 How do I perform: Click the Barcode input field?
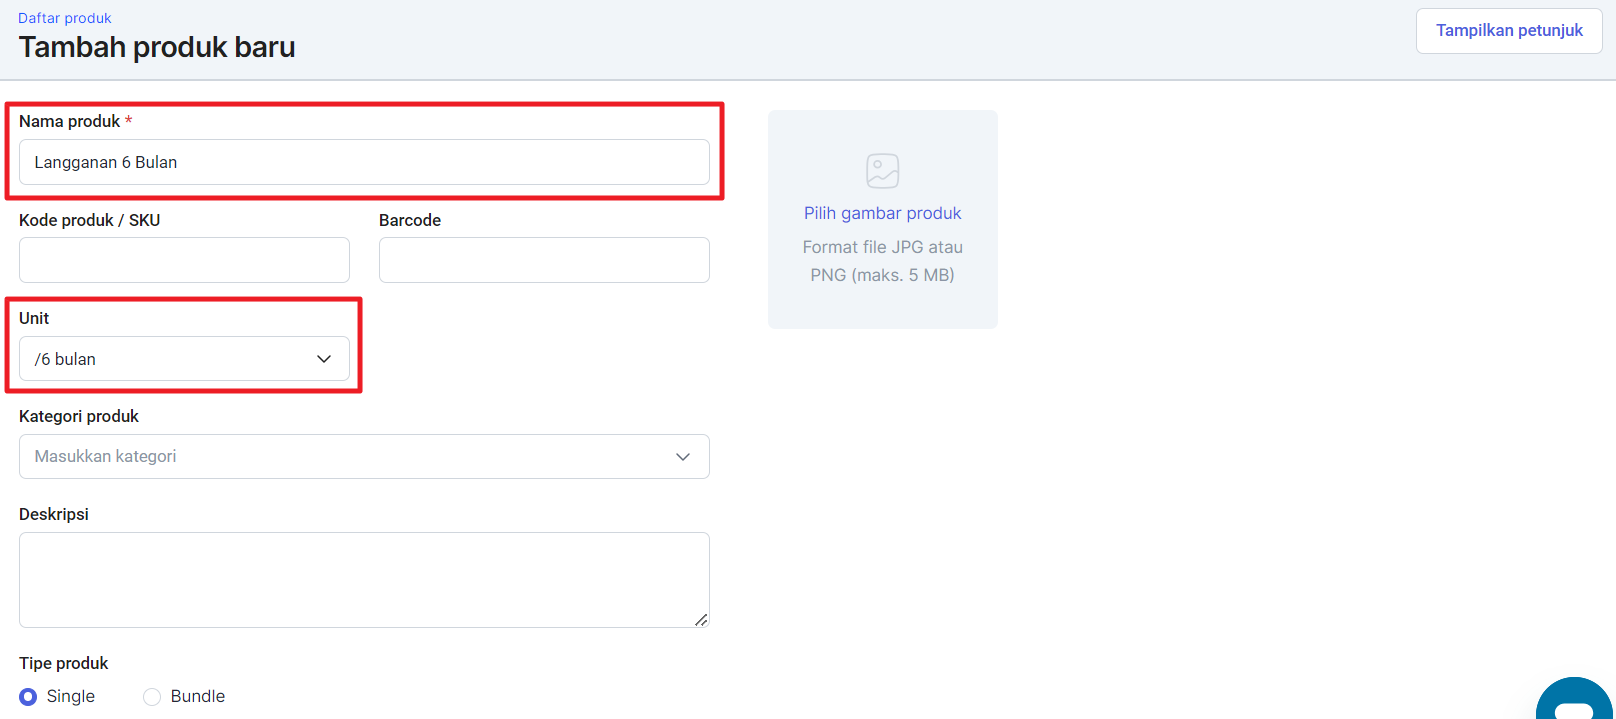click(x=544, y=260)
